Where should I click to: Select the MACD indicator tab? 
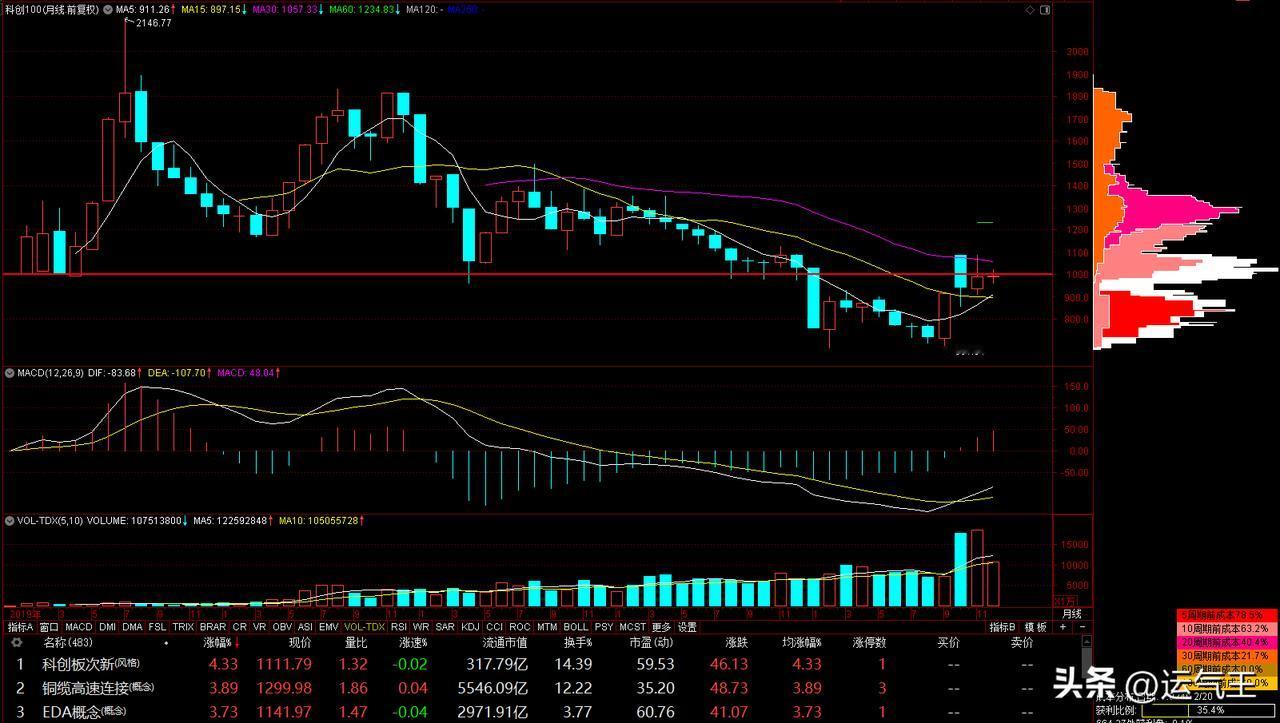point(79,627)
